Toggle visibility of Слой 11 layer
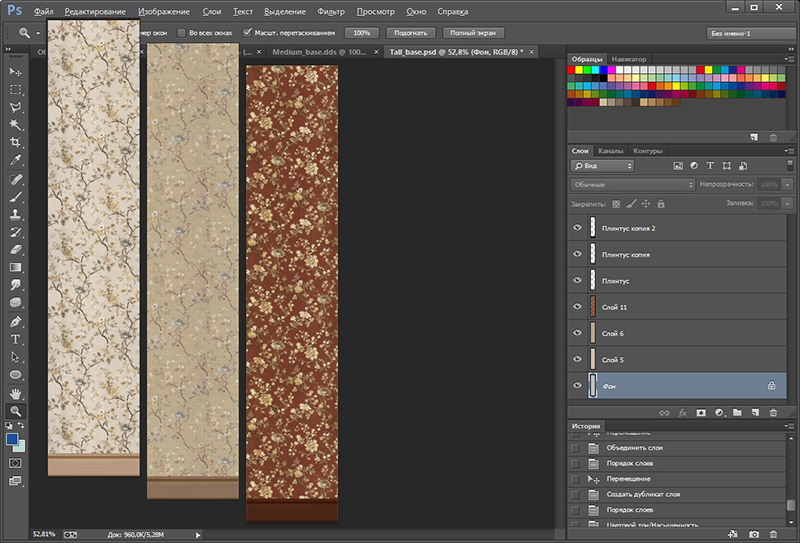This screenshot has height=543, width=800. (577, 306)
